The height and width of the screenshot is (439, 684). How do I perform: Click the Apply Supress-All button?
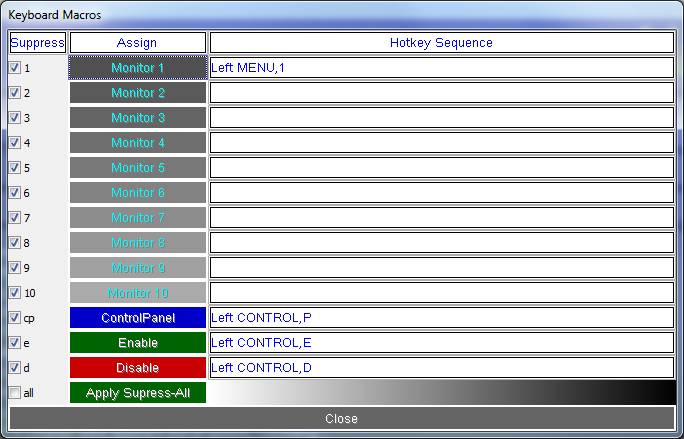(138, 393)
